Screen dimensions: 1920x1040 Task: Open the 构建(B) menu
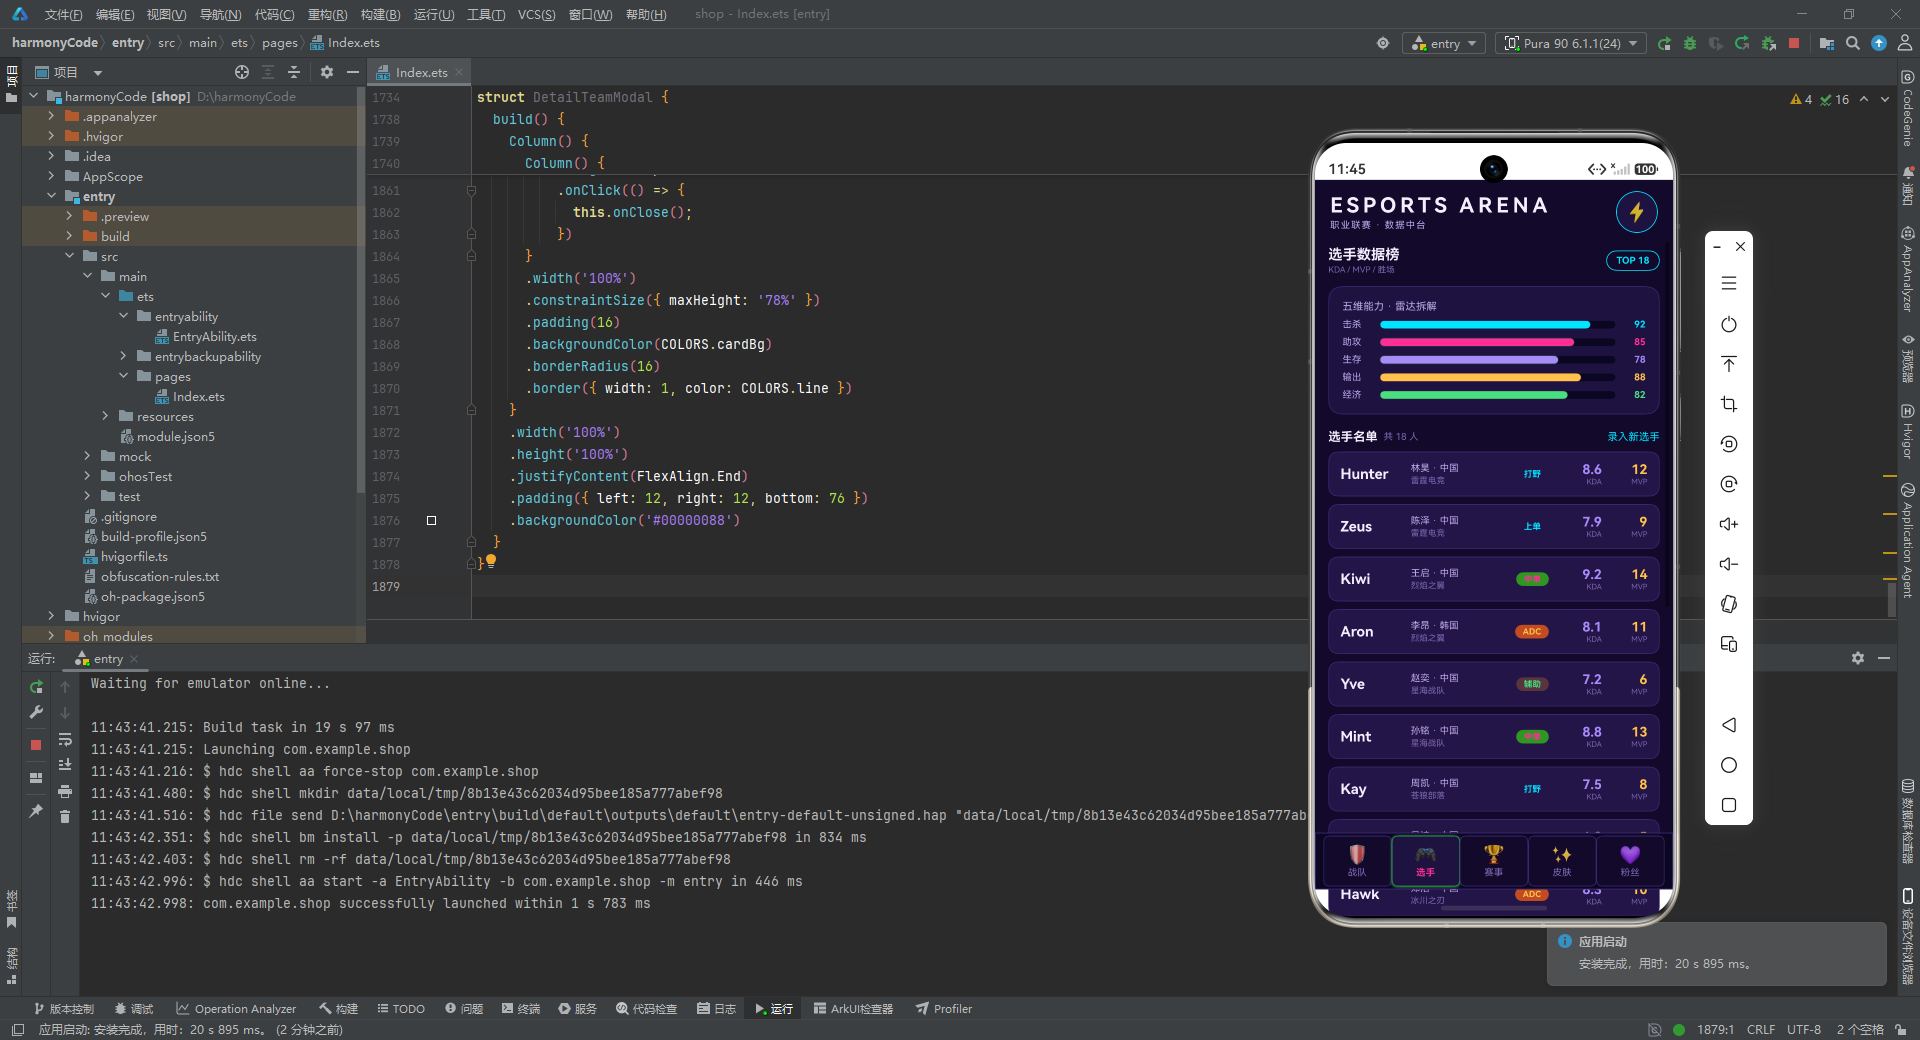[x=380, y=14]
